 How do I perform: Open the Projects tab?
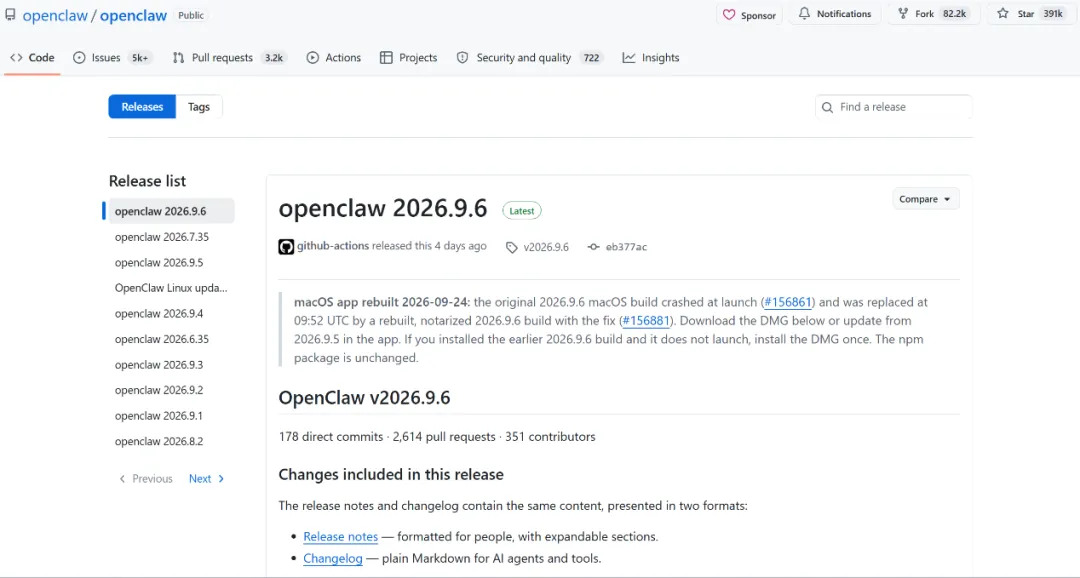point(408,58)
